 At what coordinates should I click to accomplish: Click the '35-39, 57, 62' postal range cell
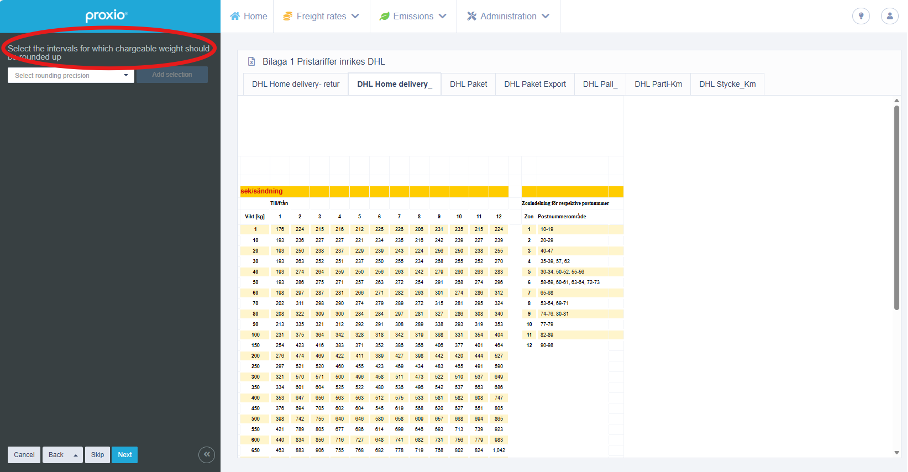(555, 261)
